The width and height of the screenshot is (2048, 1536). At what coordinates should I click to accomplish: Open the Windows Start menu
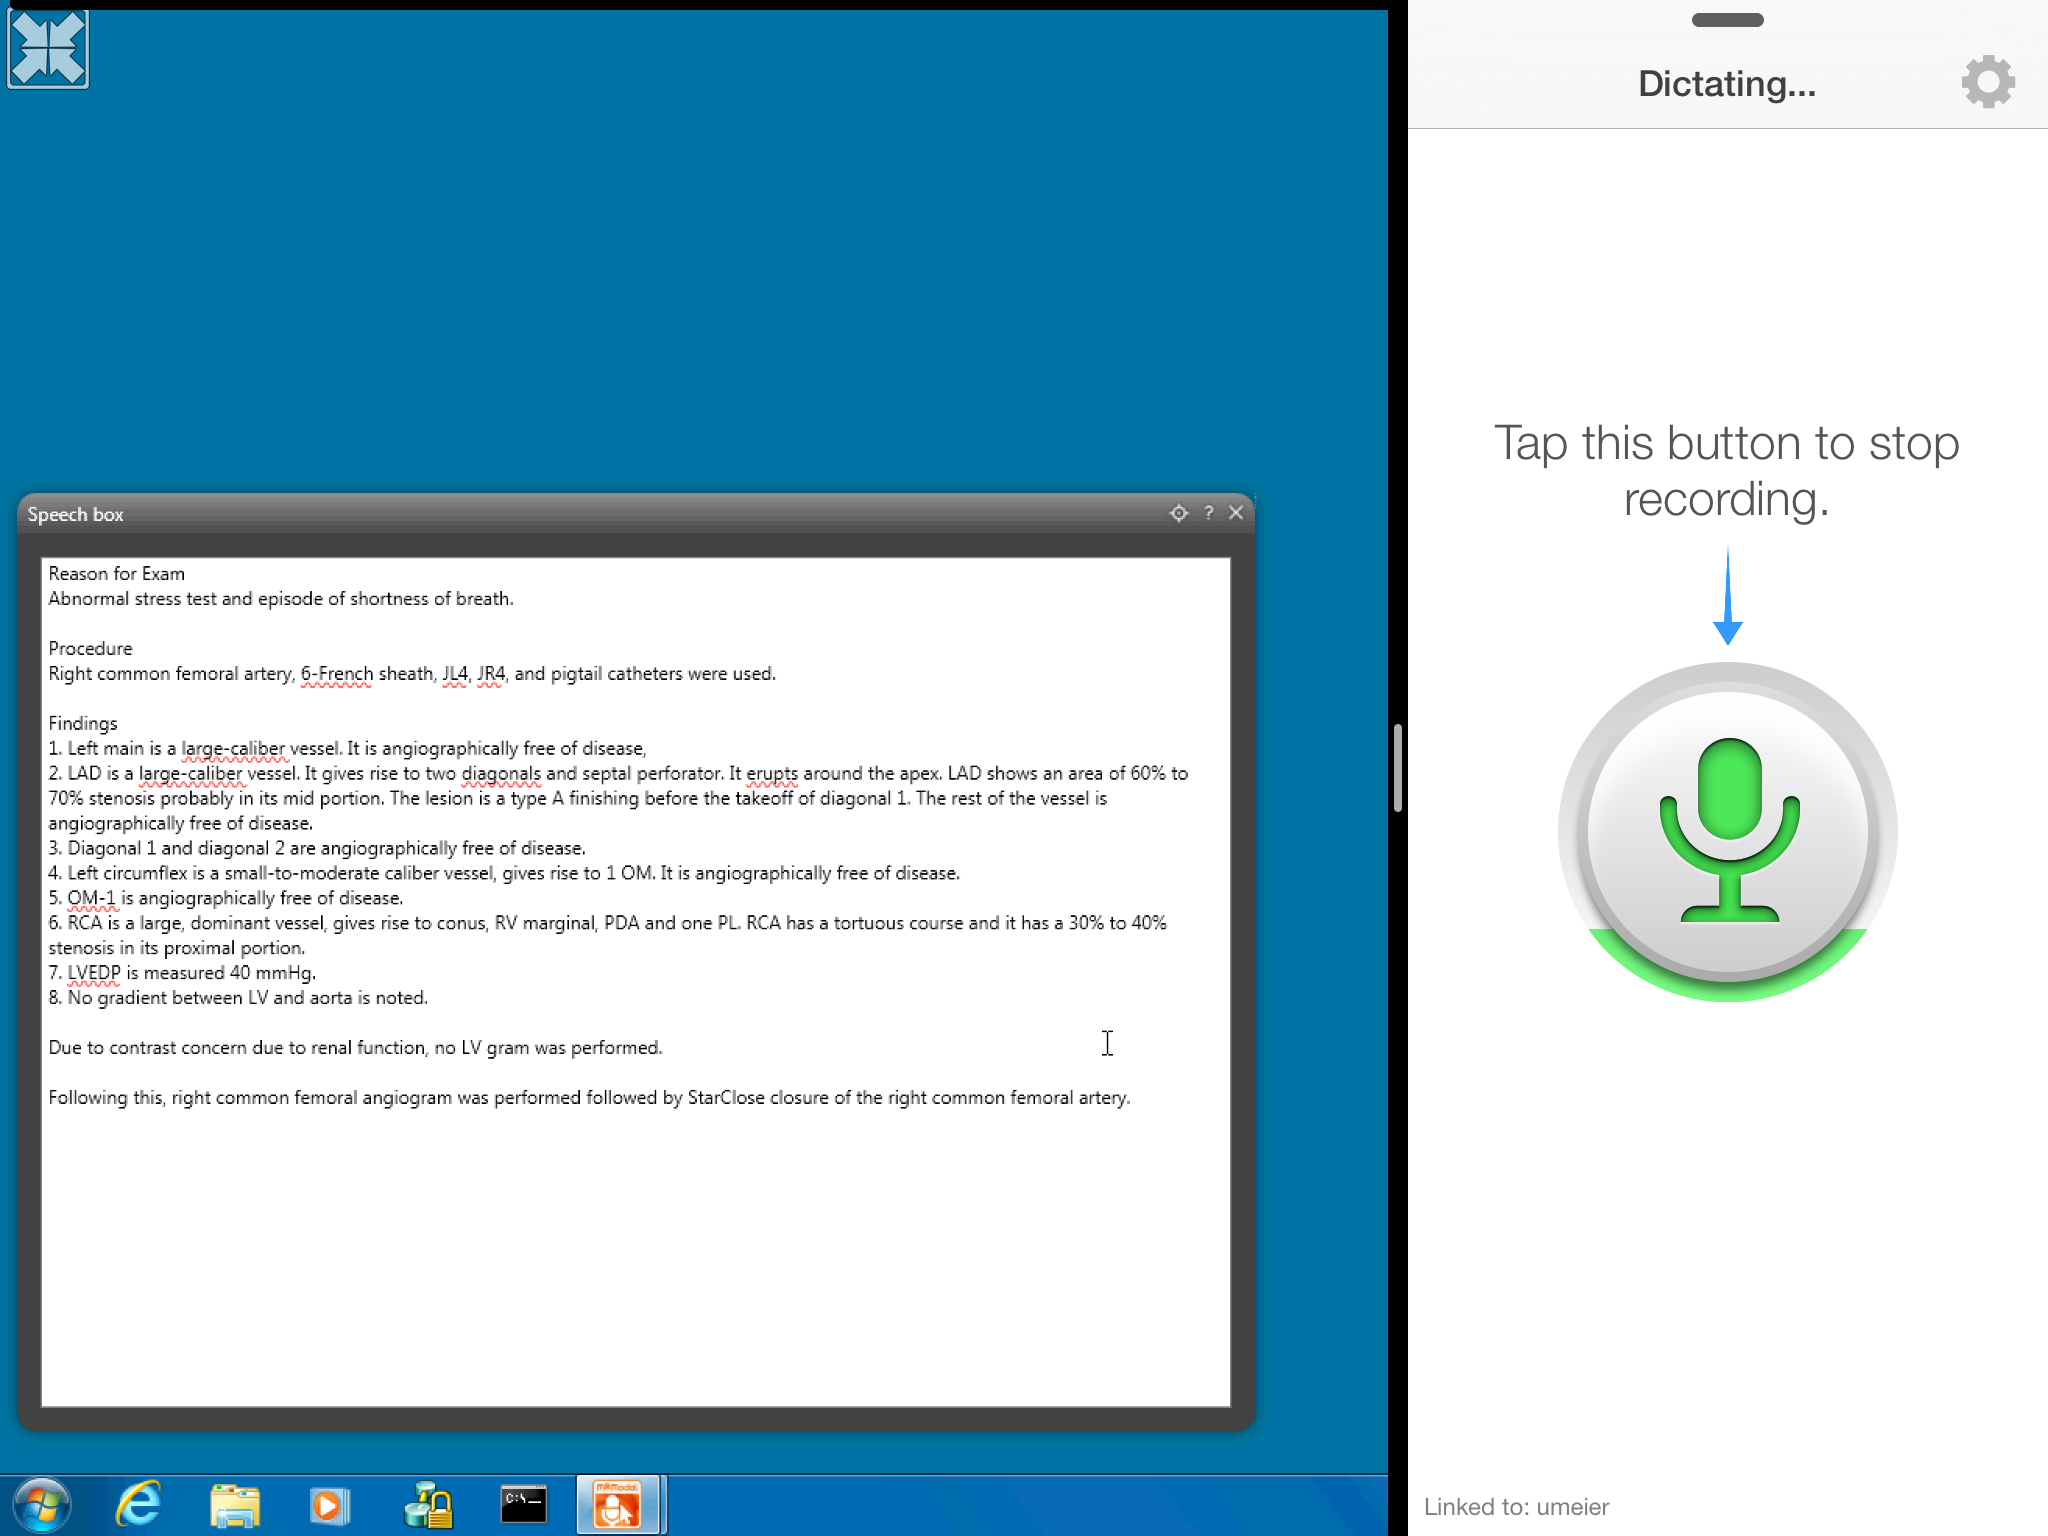tap(42, 1505)
